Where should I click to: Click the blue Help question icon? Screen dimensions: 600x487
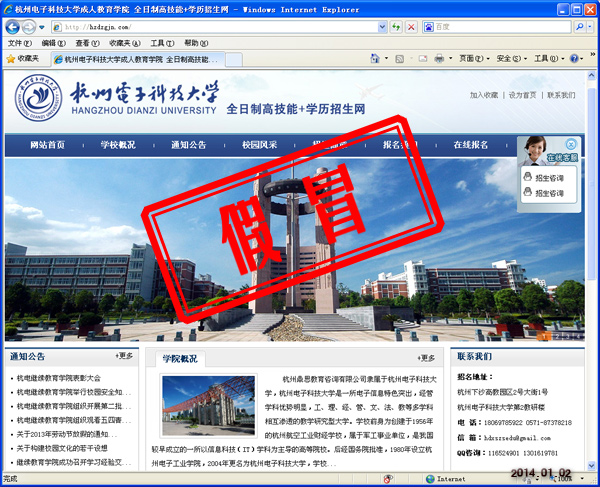pyautogui.click(x=574, y=58)
